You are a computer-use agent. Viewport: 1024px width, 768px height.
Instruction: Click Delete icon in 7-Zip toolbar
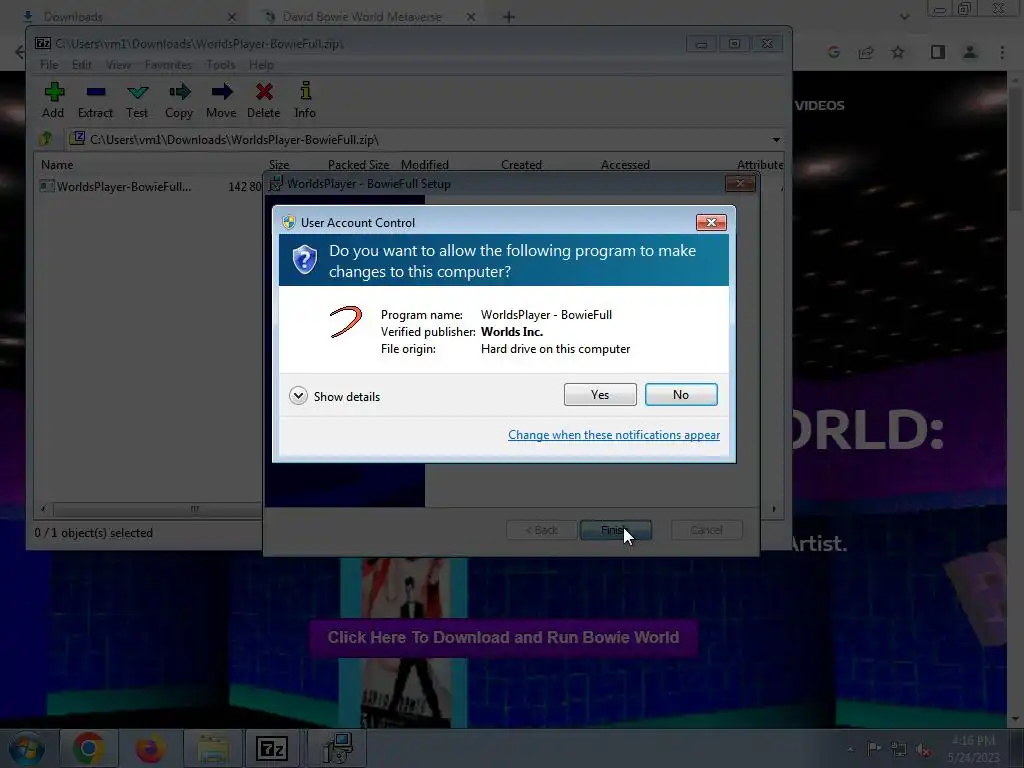tap(264, 100)
